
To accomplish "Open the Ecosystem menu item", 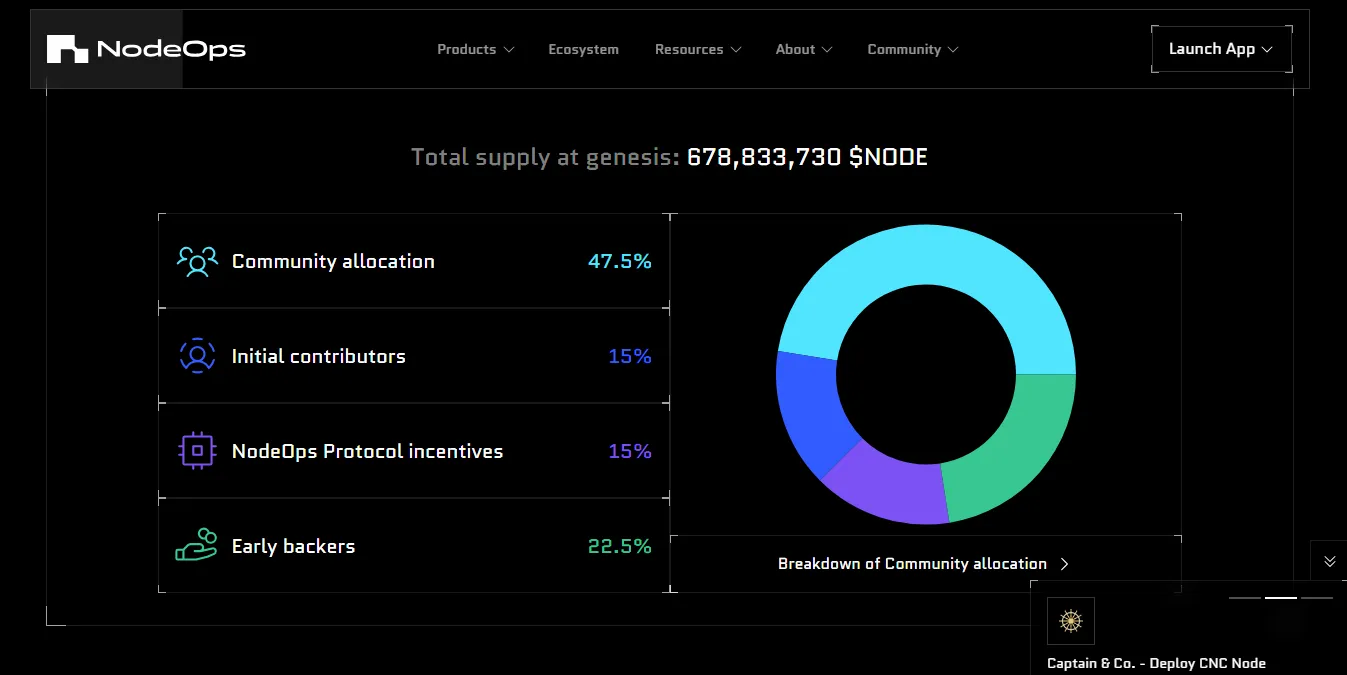I will click(x=583, y=49).
